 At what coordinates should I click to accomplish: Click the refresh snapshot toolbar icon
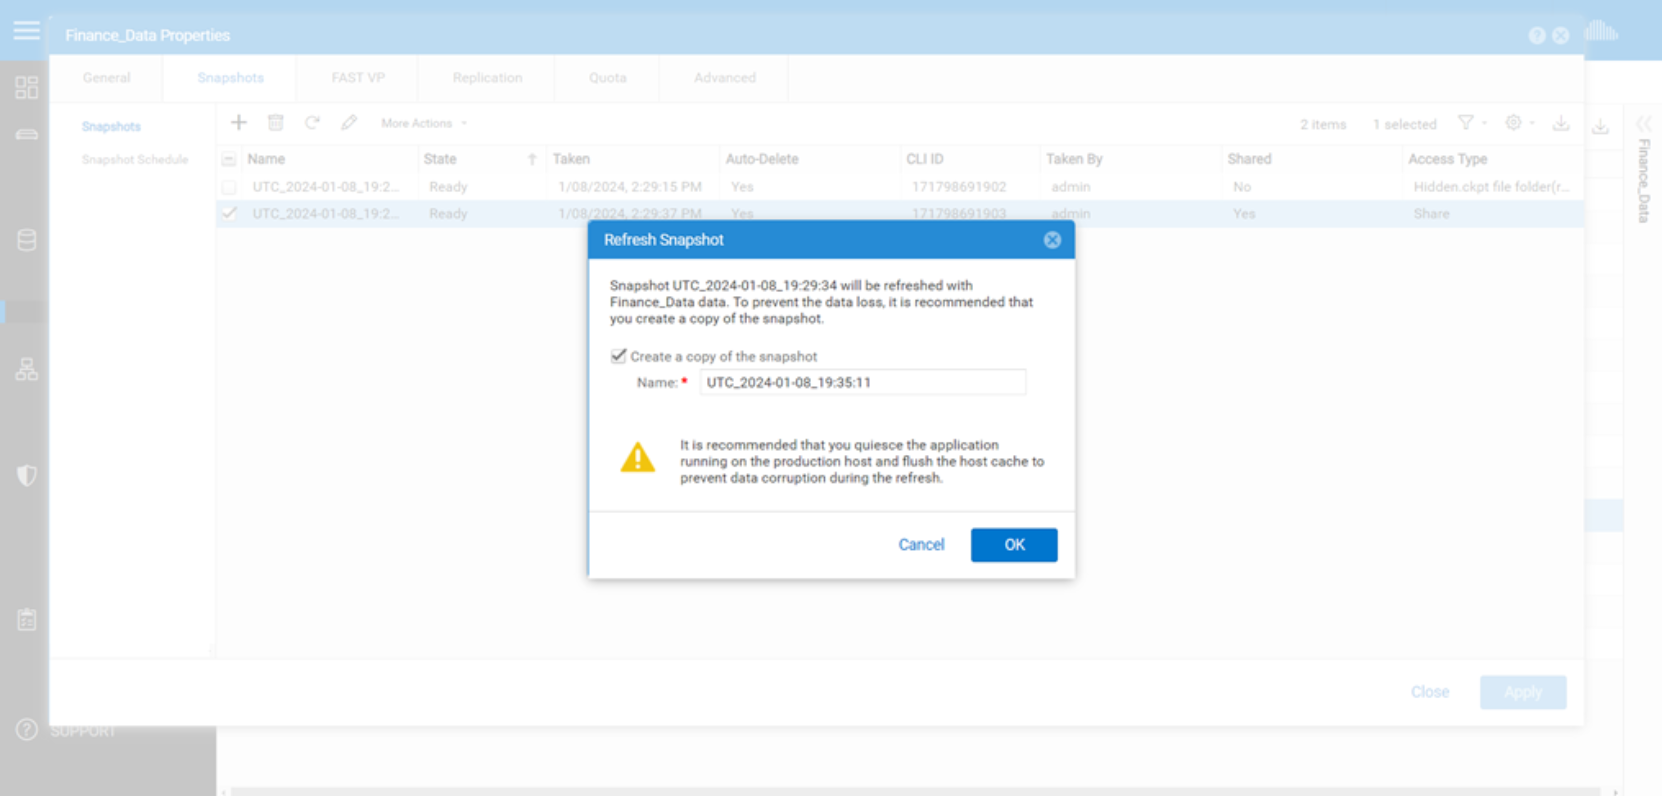tap(312, 122)
